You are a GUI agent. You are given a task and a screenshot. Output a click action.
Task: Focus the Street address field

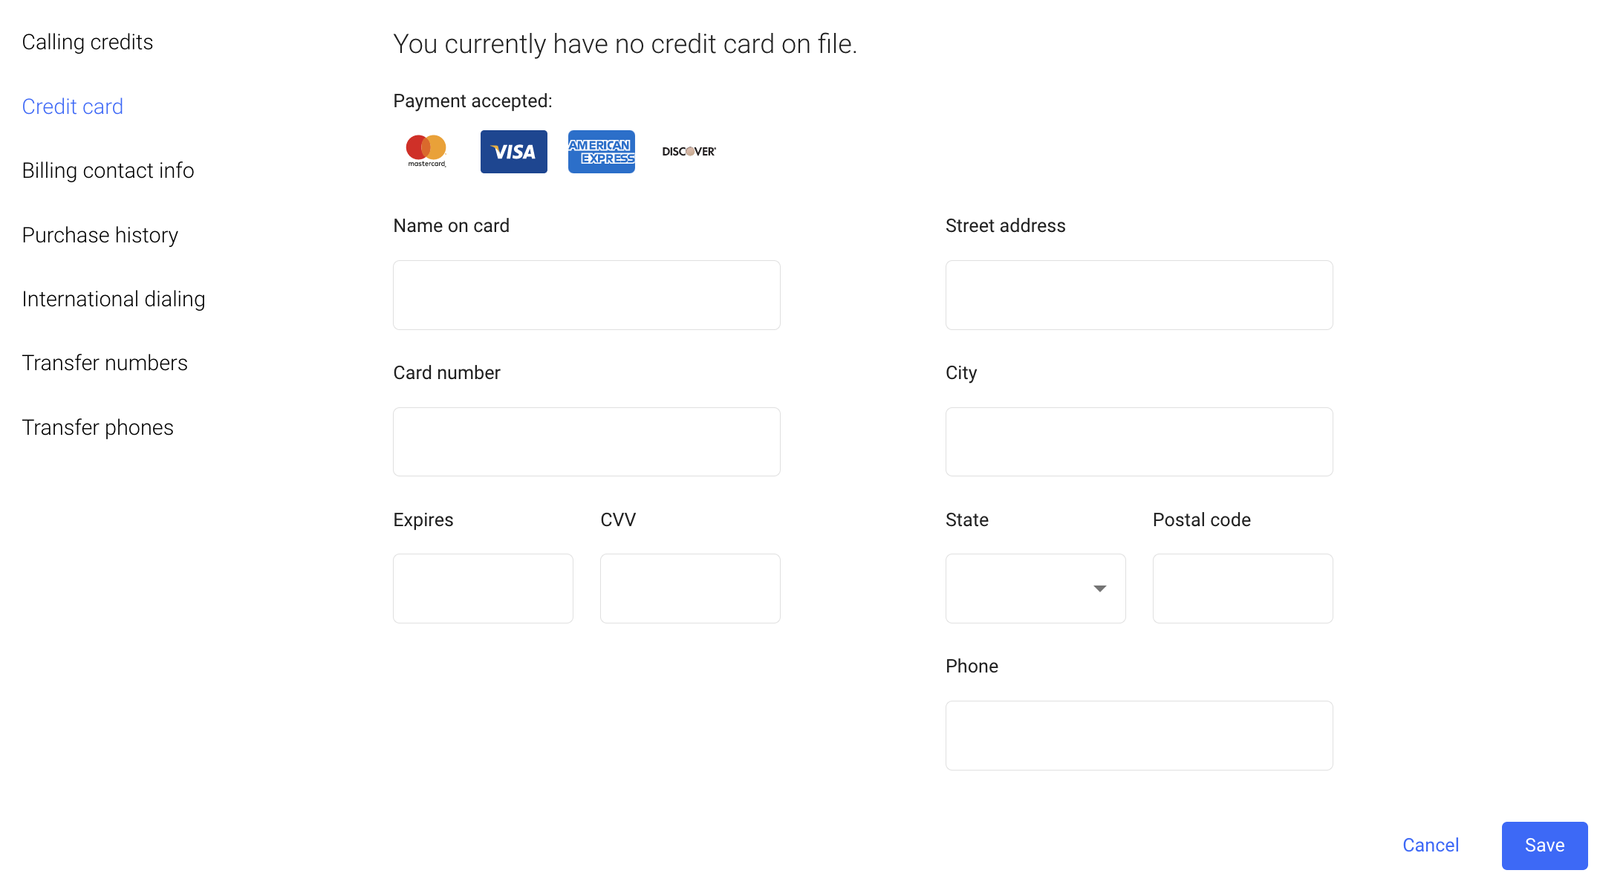1139,295
